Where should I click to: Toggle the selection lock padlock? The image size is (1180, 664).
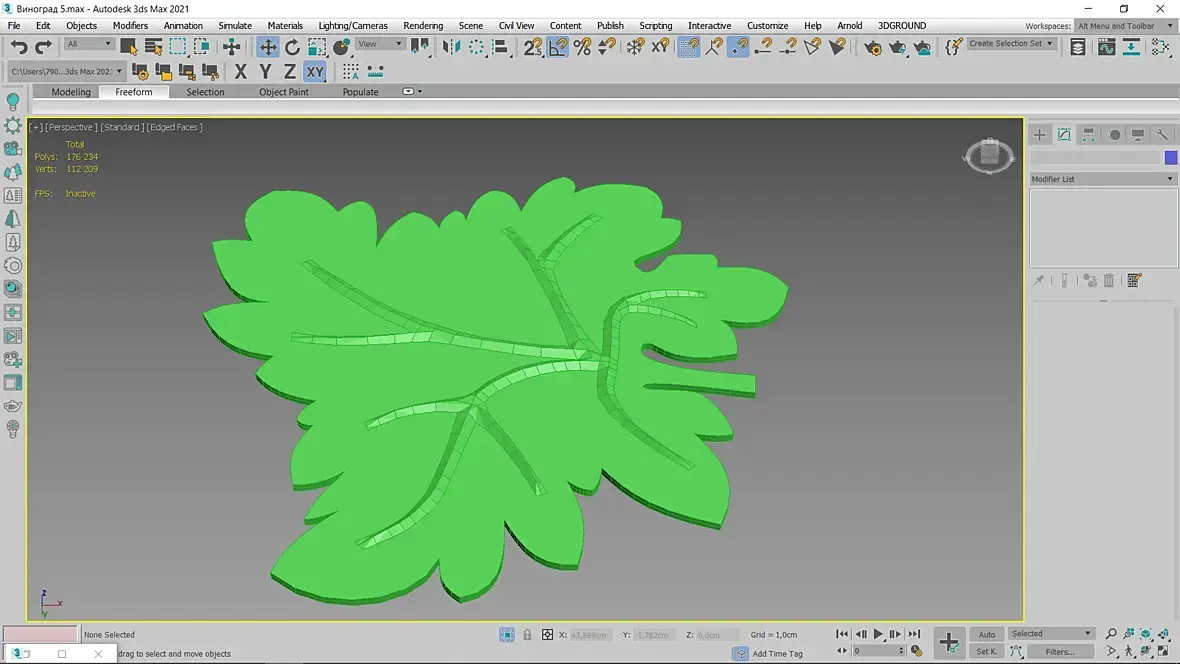(527, 635)
